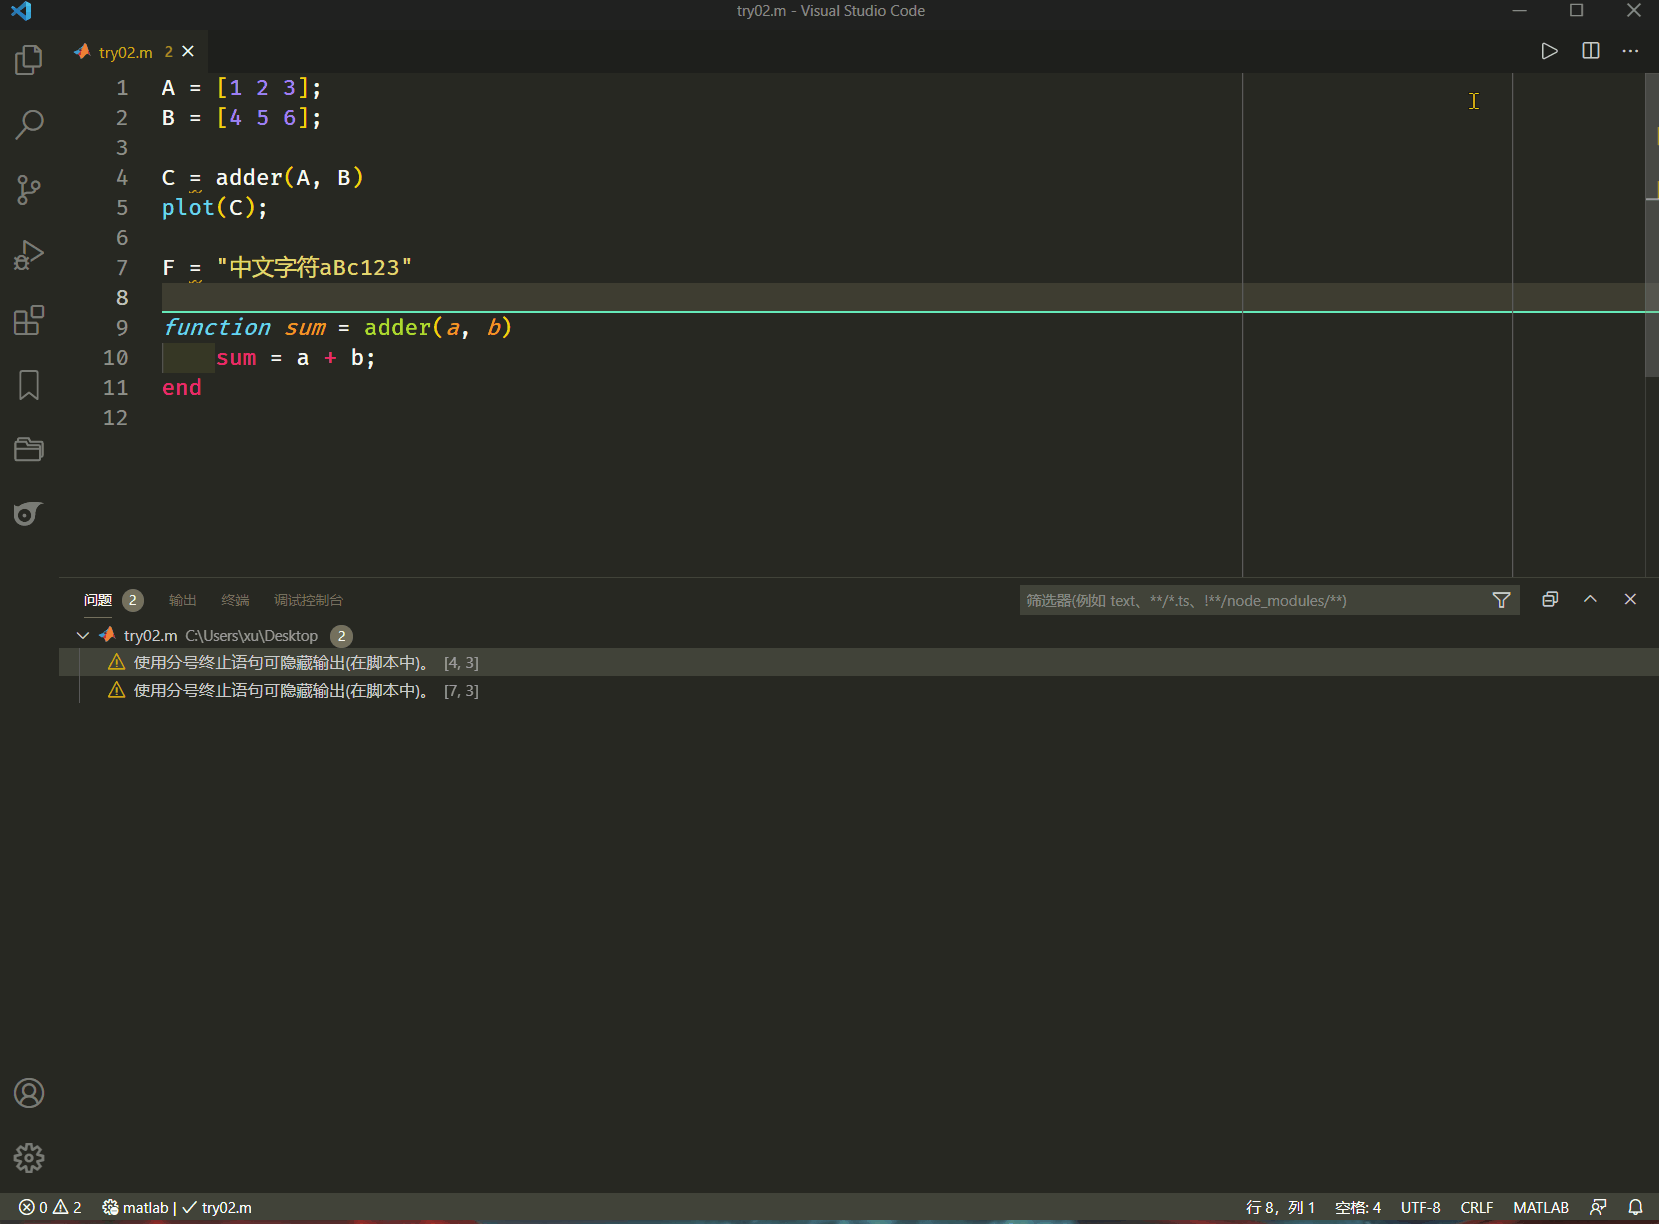Image resolution: width=1659 pixels, height=1224 pixels.
Task: Run the try02.m MATLAB script
Action: point(1551,51)
